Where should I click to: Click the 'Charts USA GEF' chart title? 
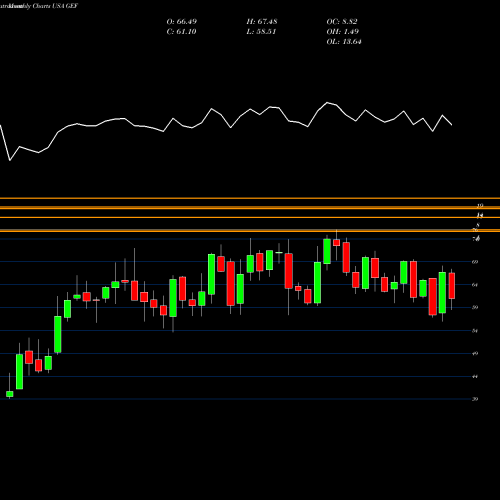coord(55,6)
